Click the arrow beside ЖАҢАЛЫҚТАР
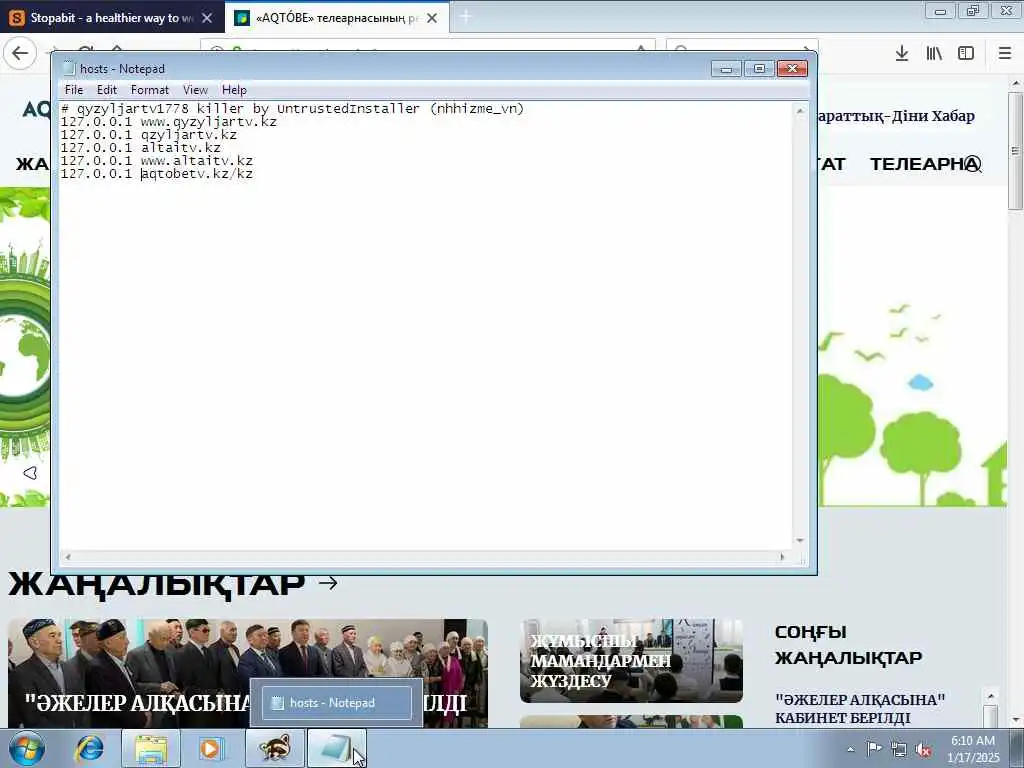The height and width of the screenshot is (768, 1024). (328, 583)
